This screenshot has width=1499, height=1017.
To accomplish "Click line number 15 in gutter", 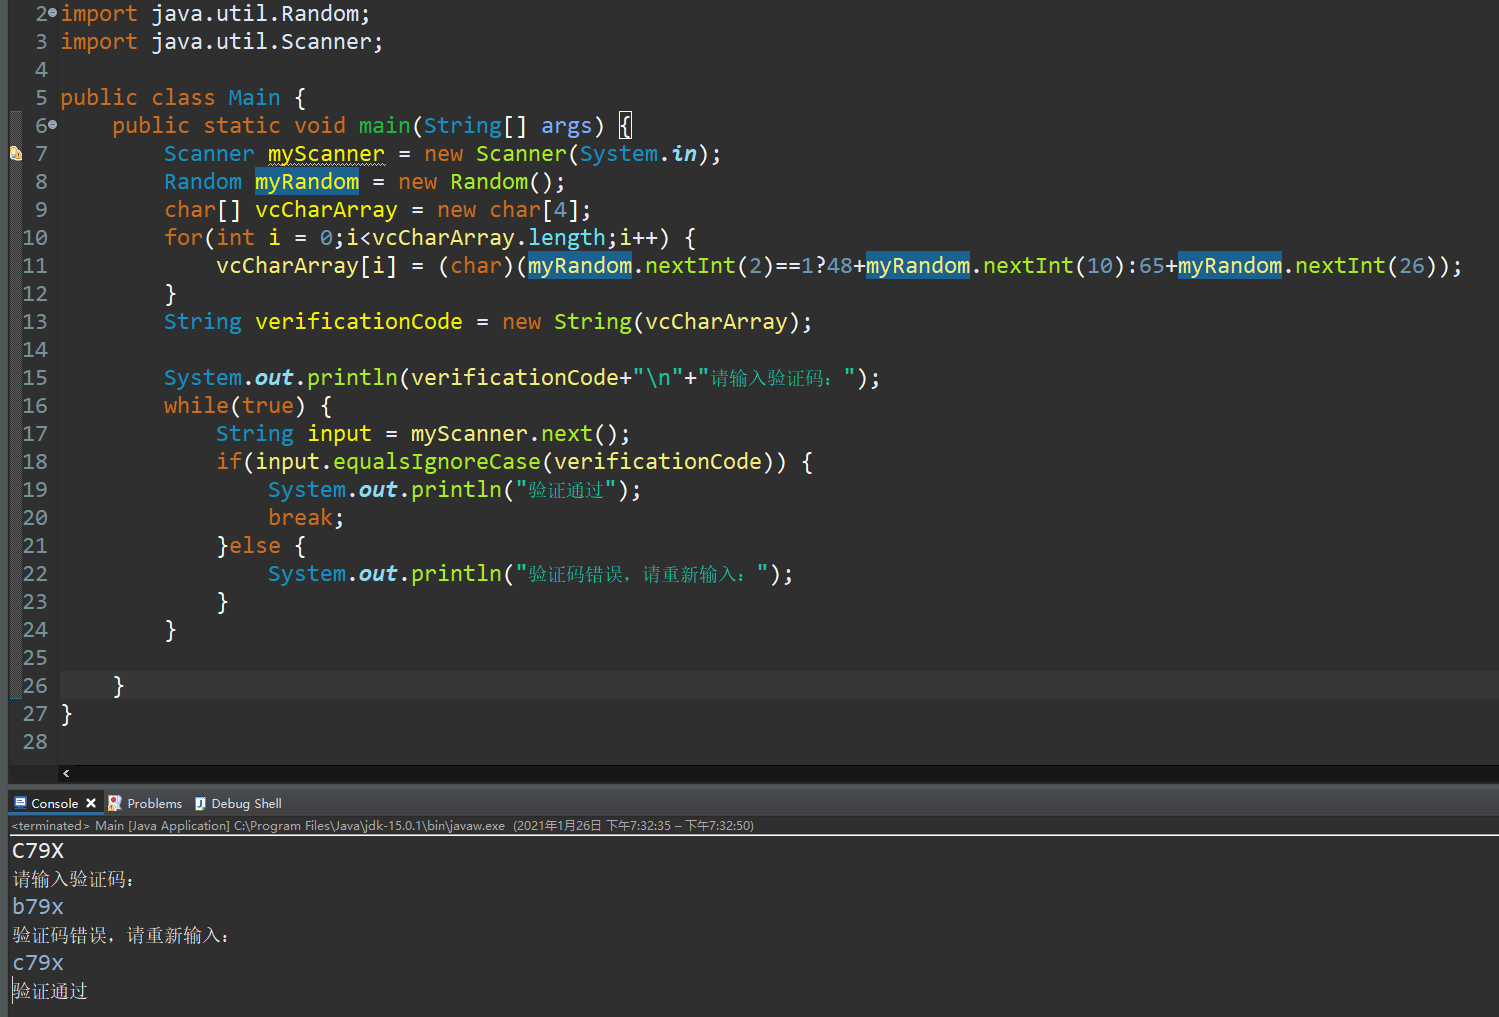I will point(35,378).
